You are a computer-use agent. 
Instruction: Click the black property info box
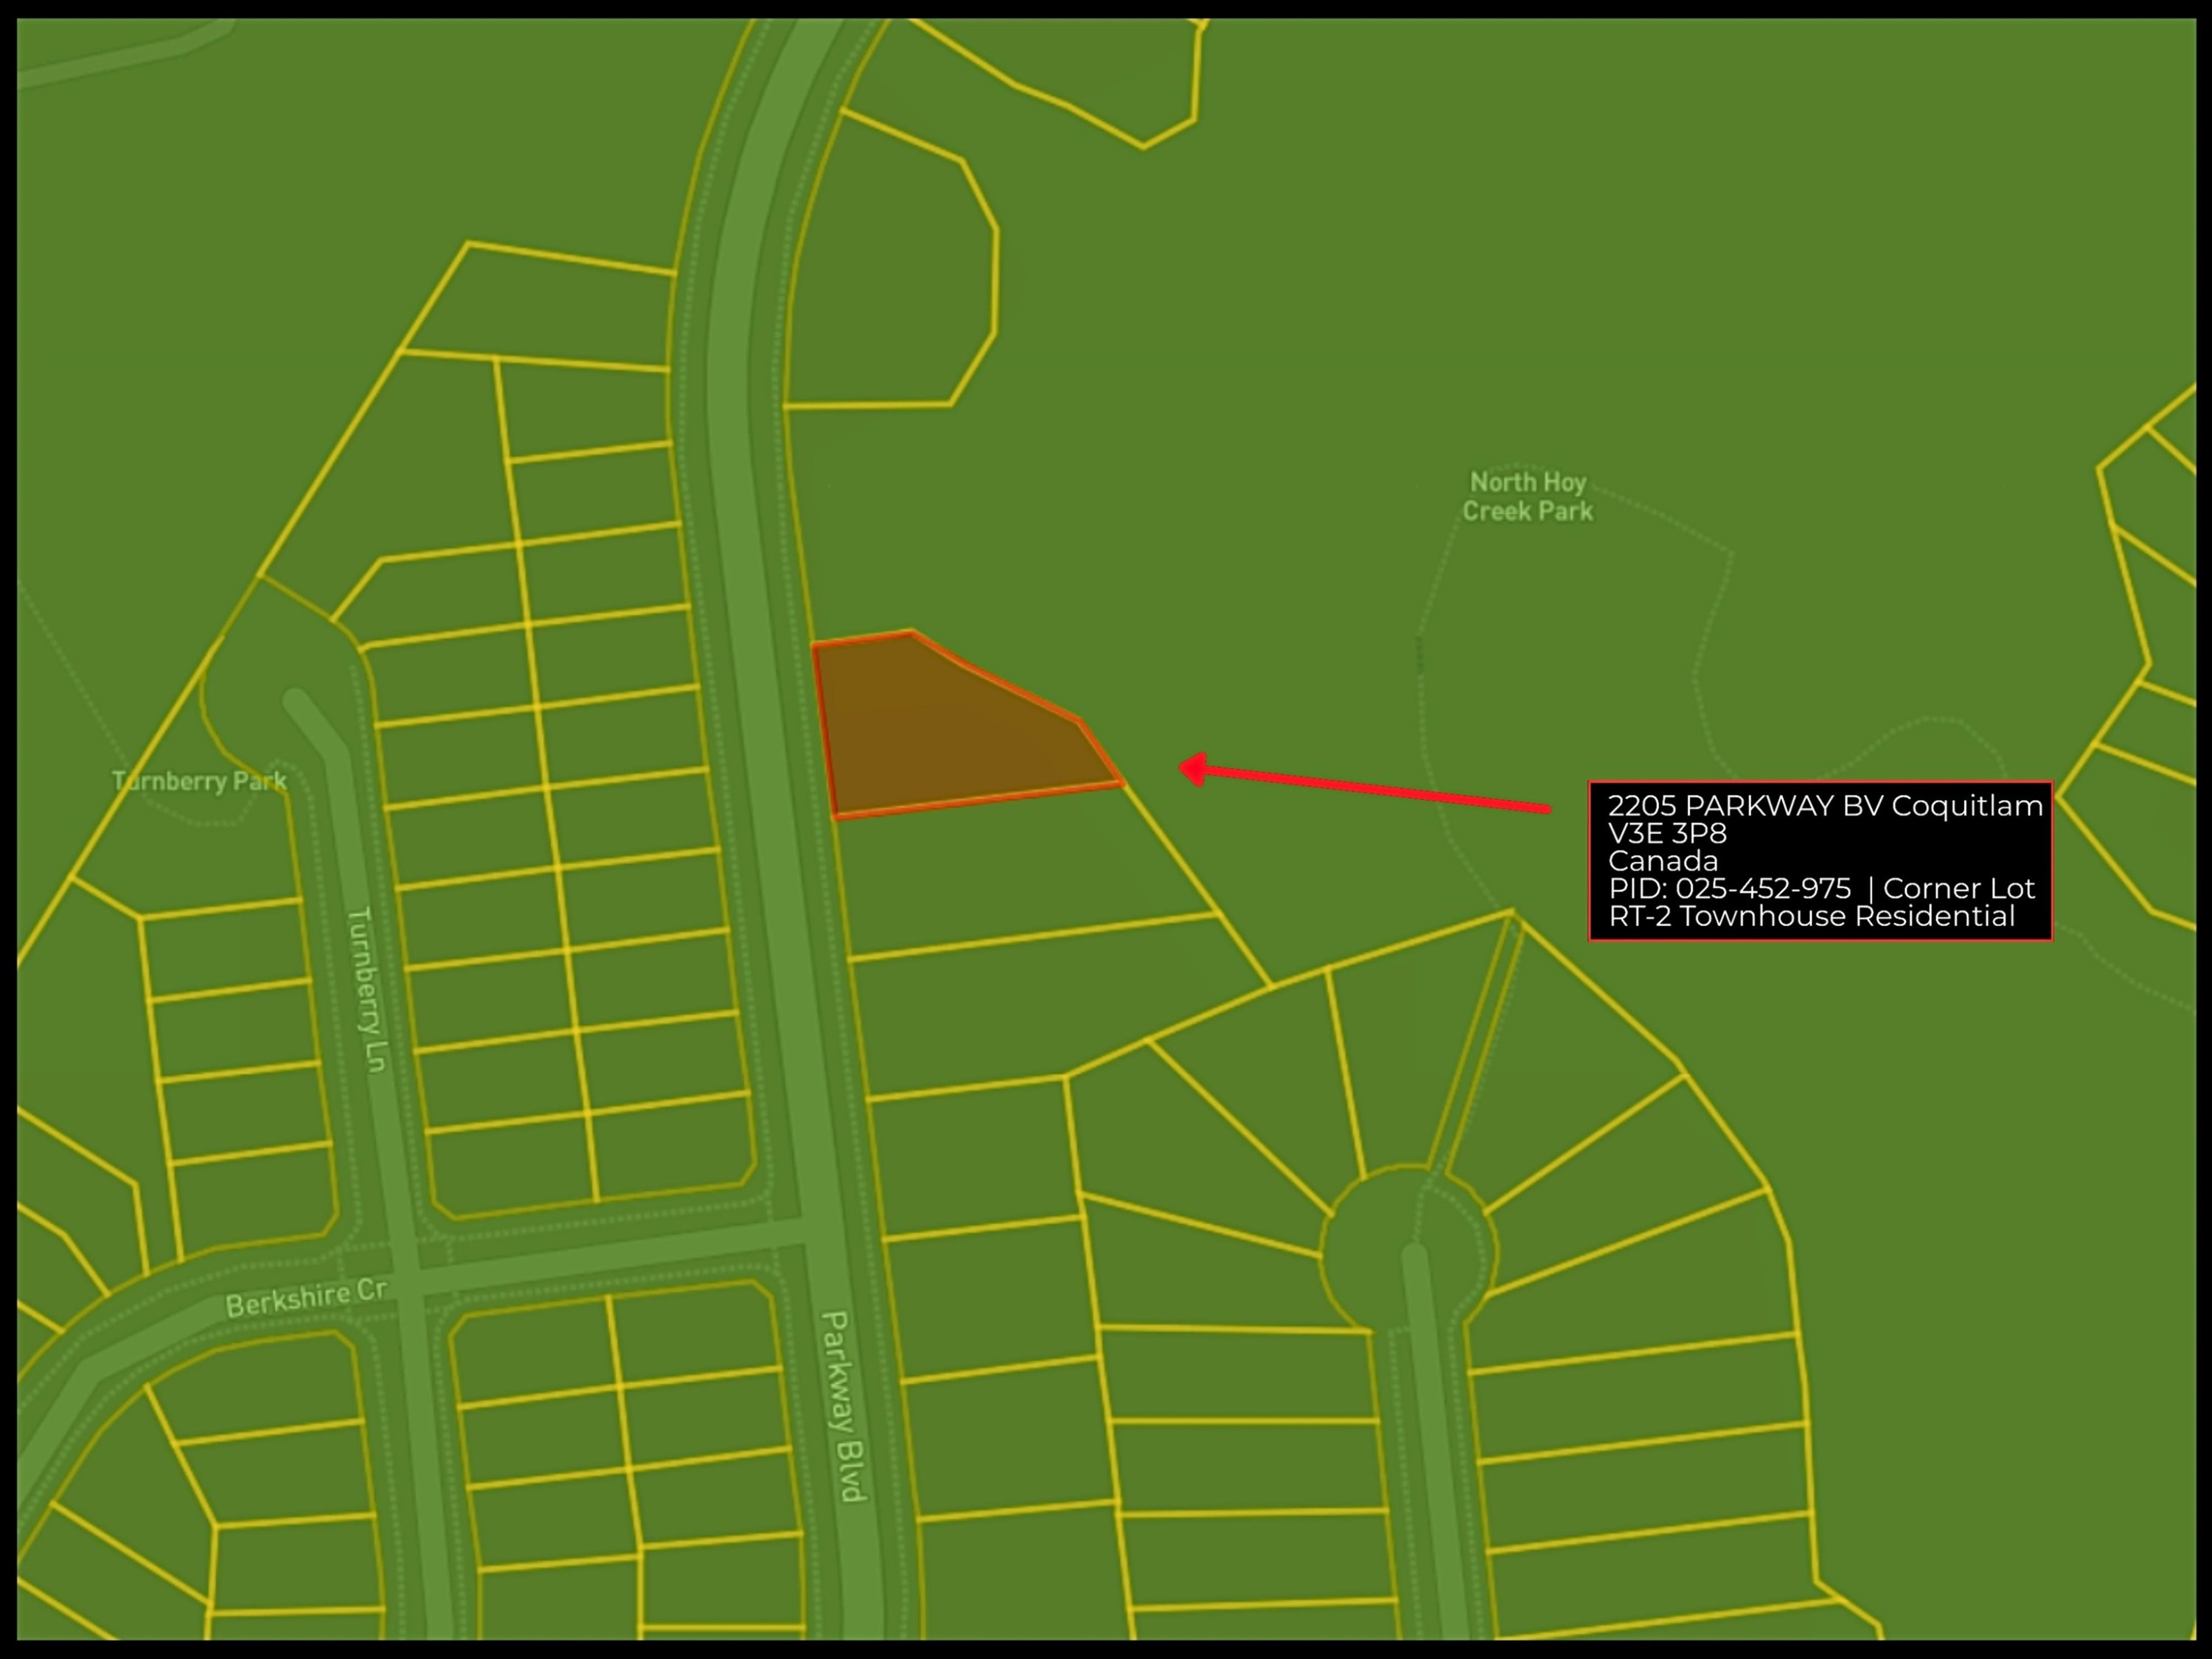1820,860
